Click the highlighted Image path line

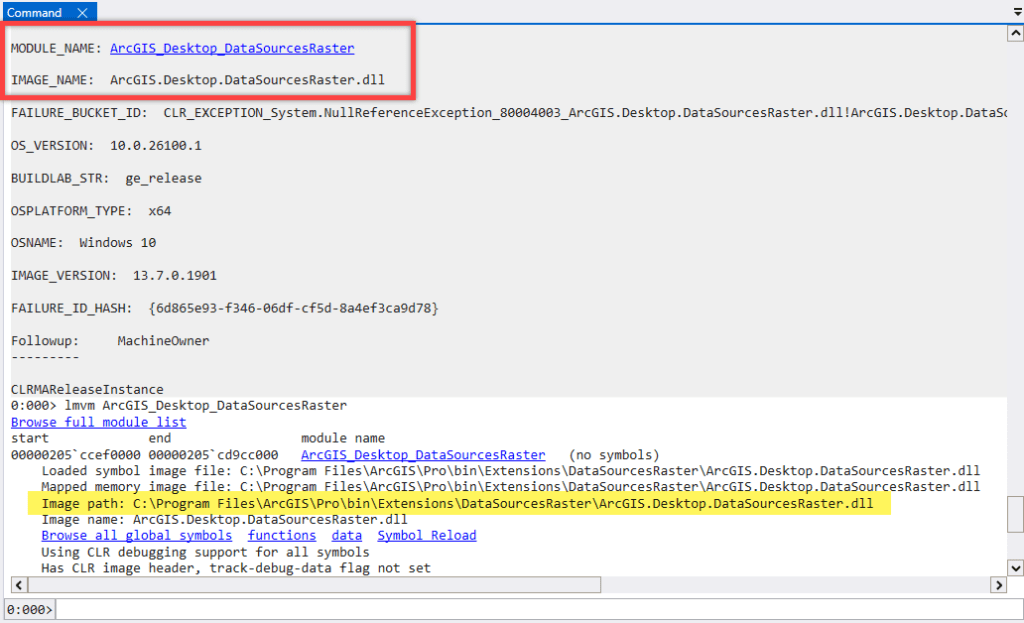point(457,503)
